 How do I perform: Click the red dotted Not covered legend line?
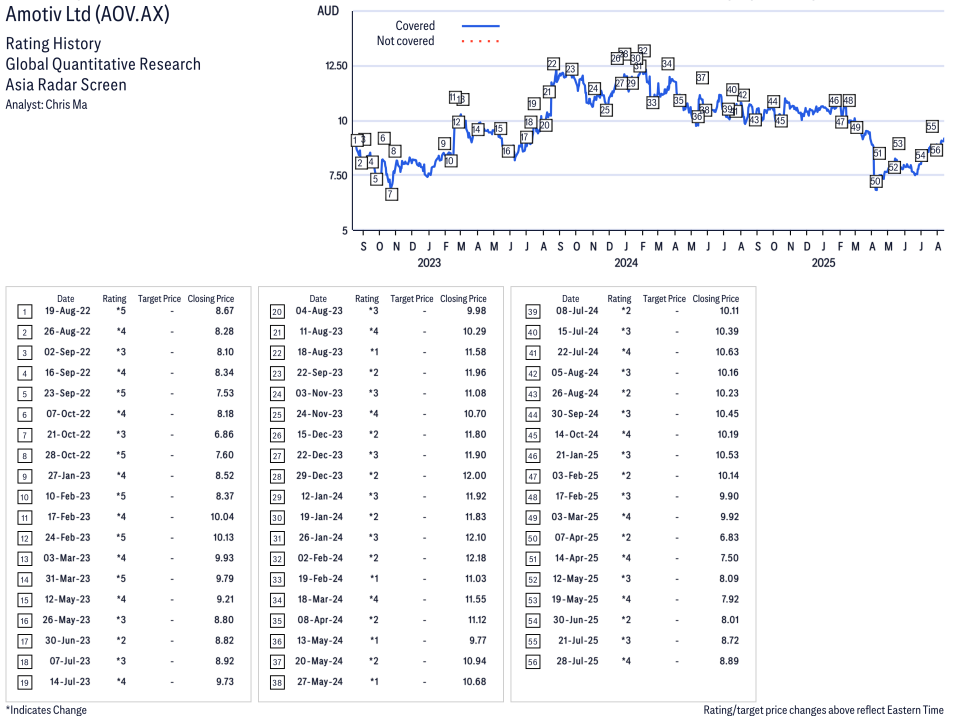pyautogui.click(x=481, y=41)
